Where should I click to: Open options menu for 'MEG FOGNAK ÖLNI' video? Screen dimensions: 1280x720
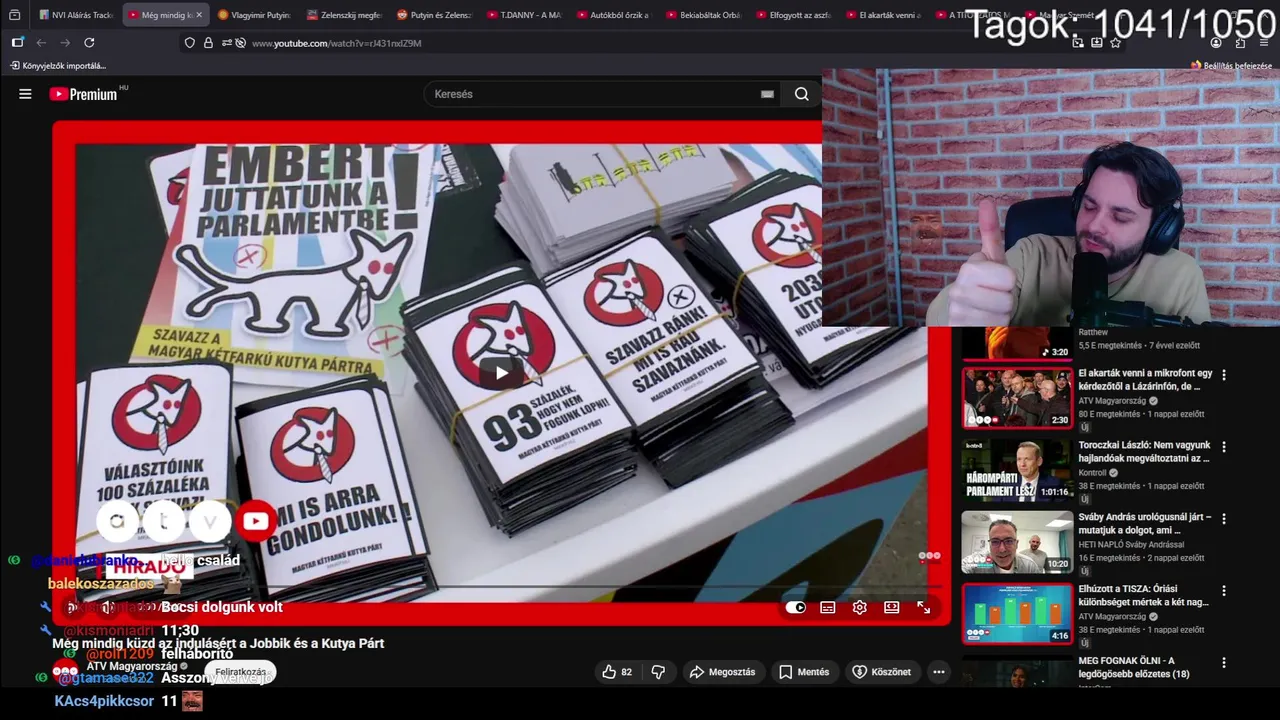click(1224, 663)
